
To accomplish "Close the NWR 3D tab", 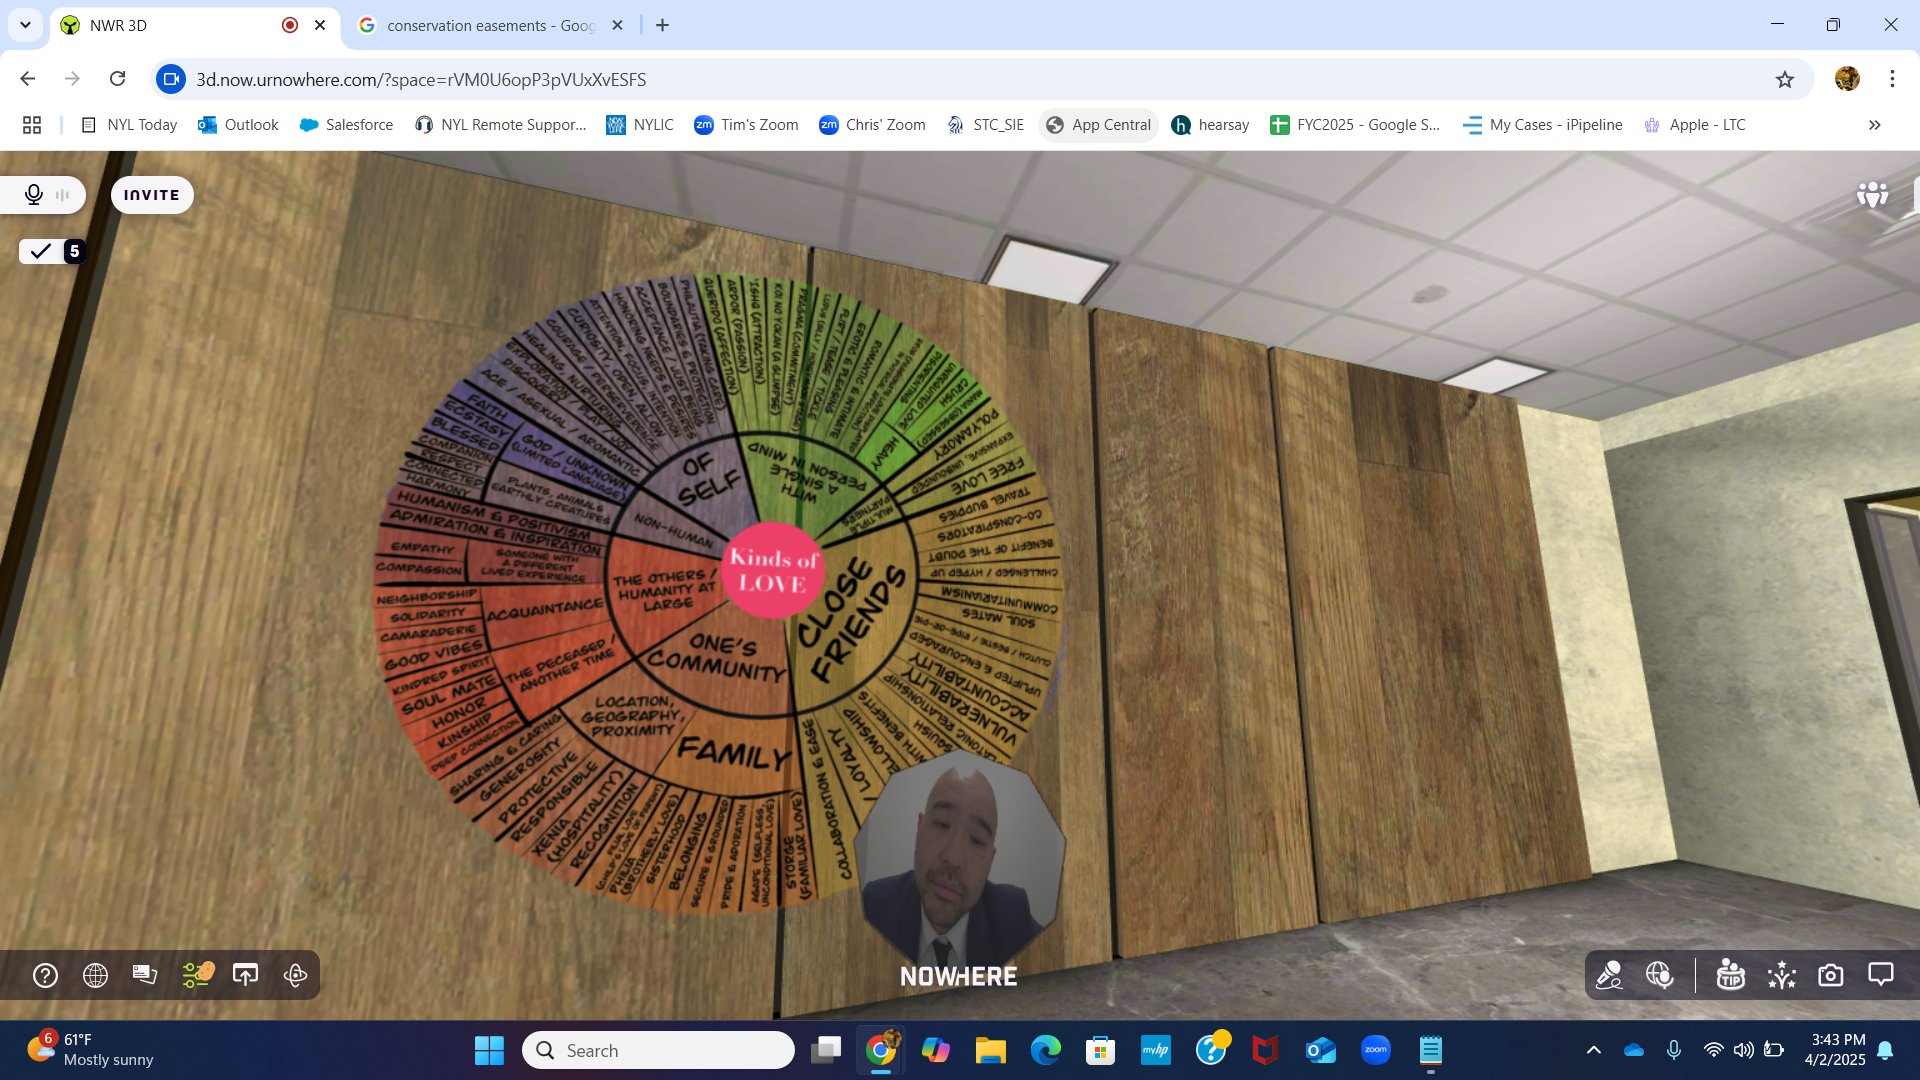I will [x=320, y=25].
